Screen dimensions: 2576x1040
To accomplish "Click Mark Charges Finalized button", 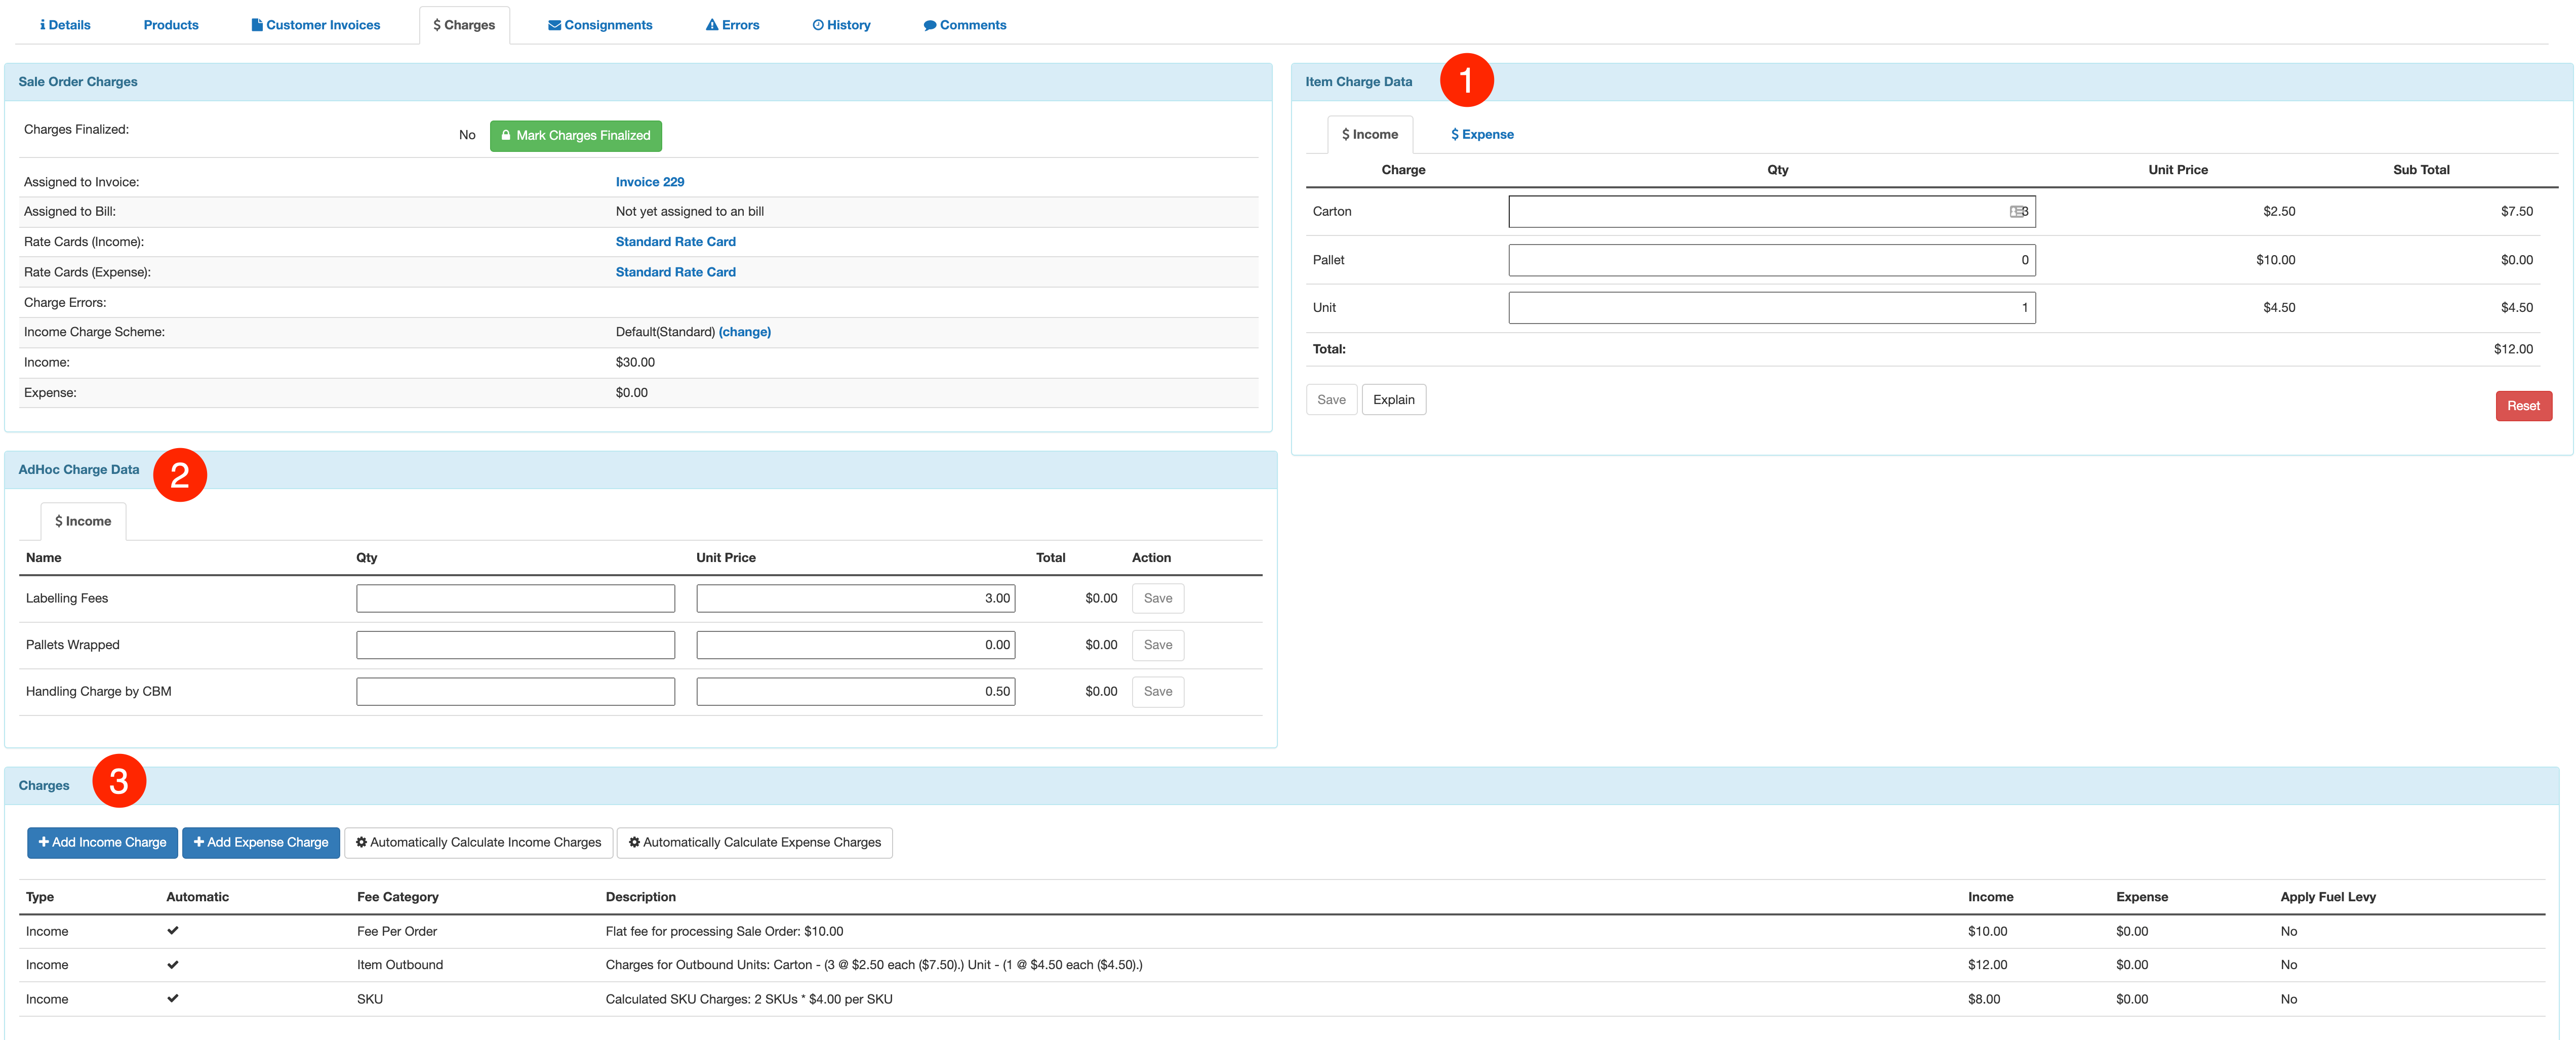I will pyautogui.click(x=575, y=136).
